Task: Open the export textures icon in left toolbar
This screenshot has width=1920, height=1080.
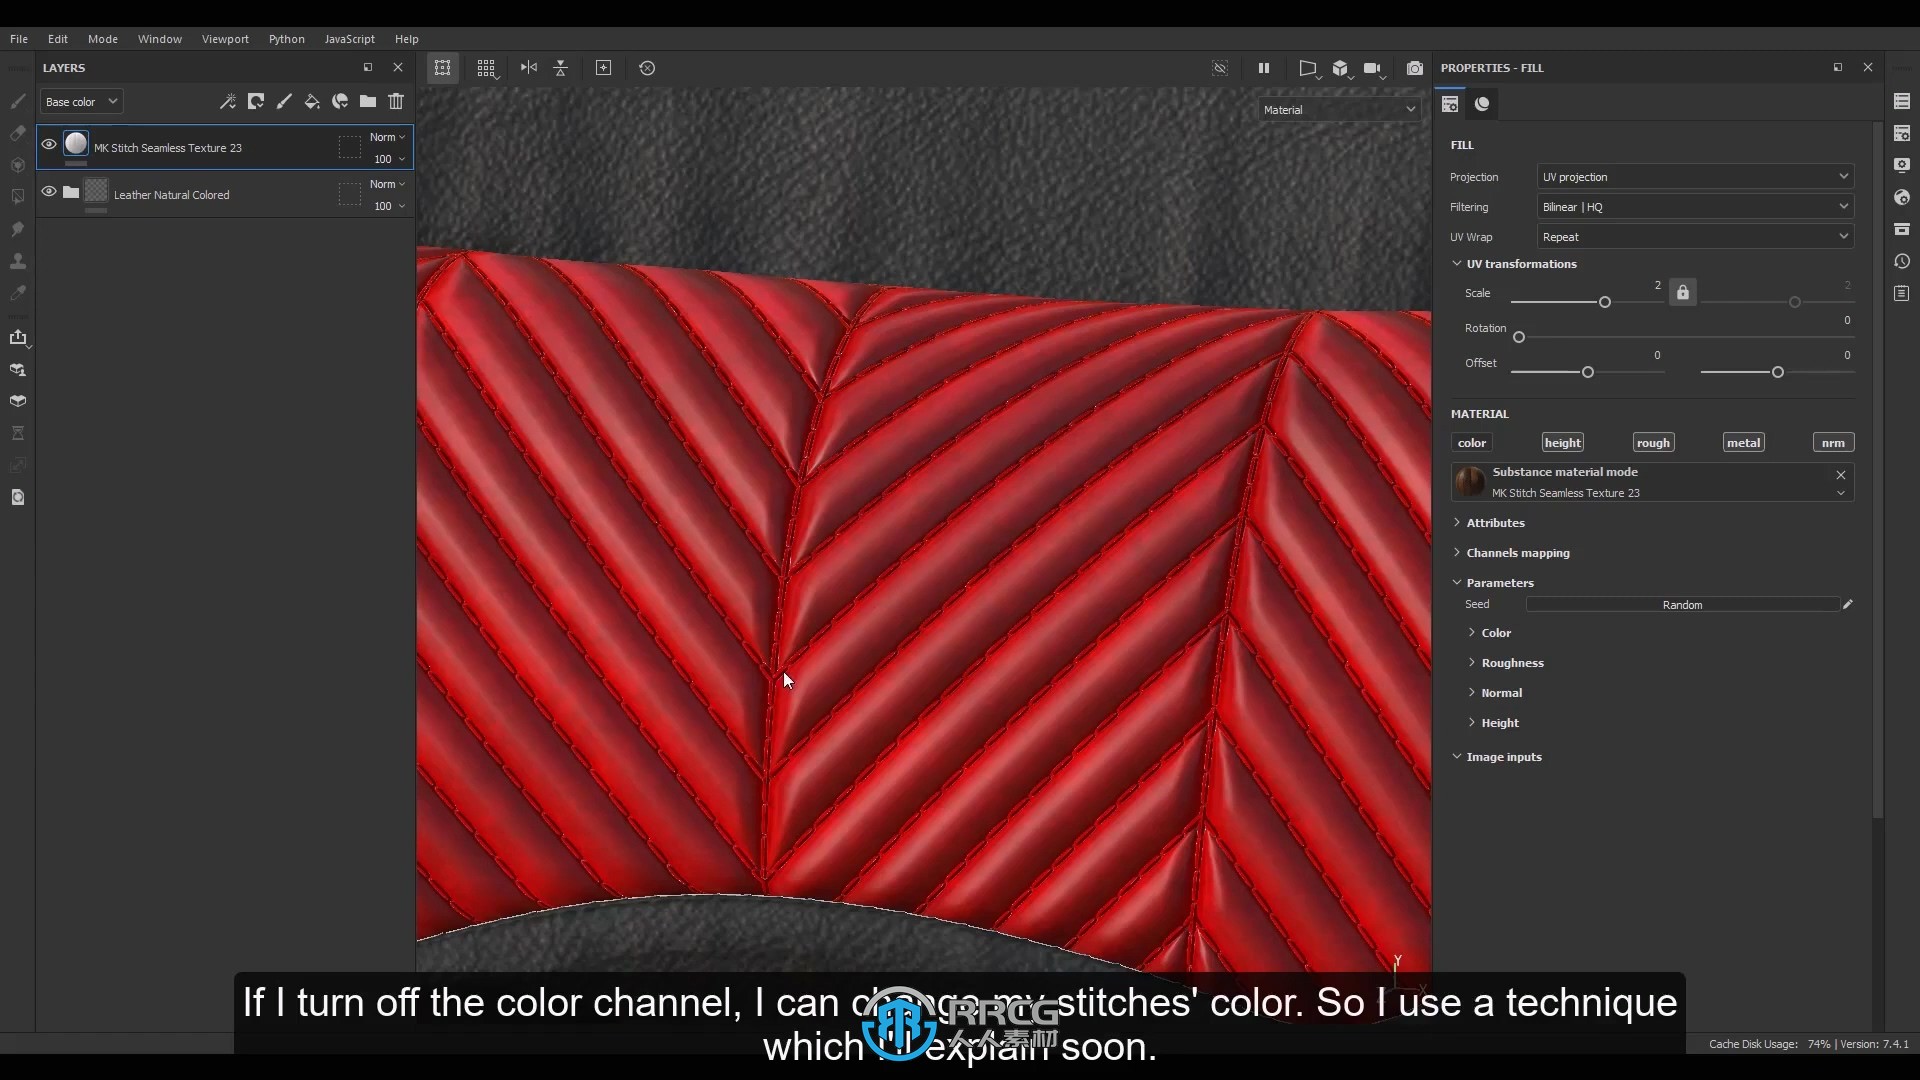Action: click(18, 337)
